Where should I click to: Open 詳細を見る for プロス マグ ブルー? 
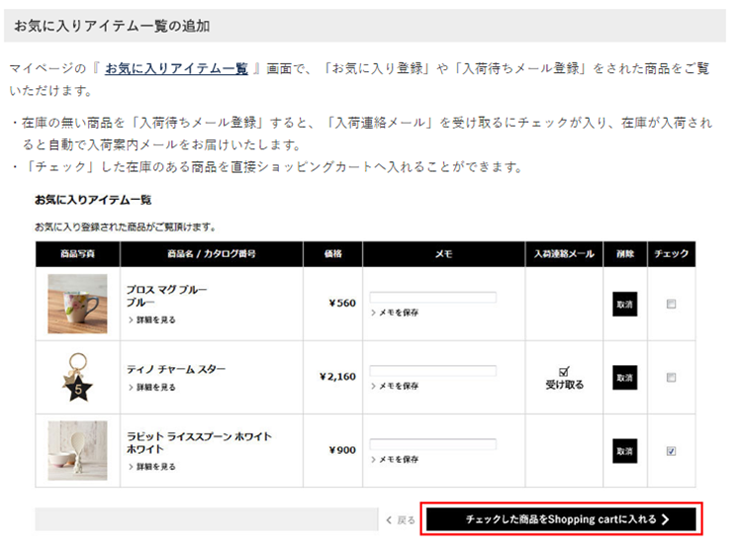153,319
